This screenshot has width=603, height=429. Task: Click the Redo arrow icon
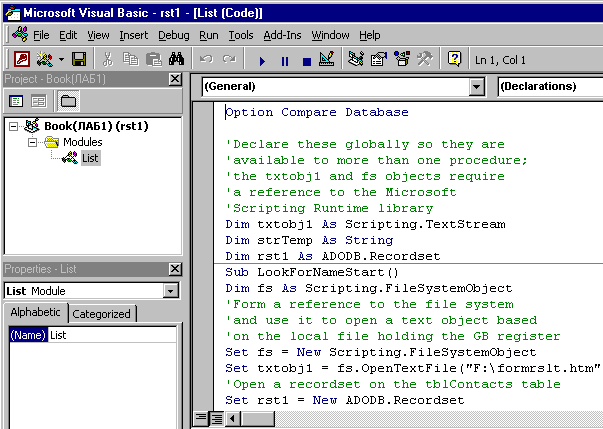[x=229, y=59]
